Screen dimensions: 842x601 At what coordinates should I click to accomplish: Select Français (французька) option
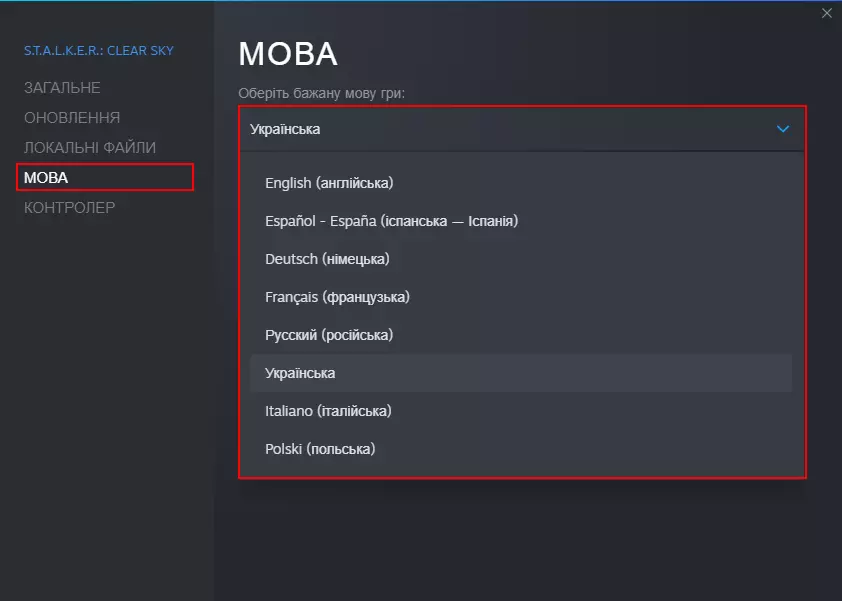337,297
